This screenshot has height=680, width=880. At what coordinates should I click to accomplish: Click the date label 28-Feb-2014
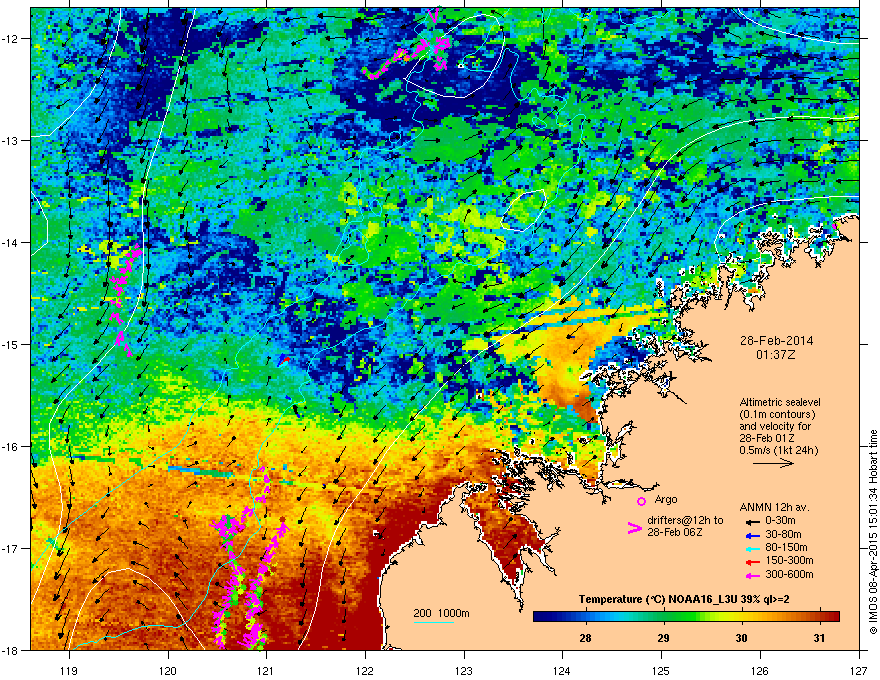(776, 341)
